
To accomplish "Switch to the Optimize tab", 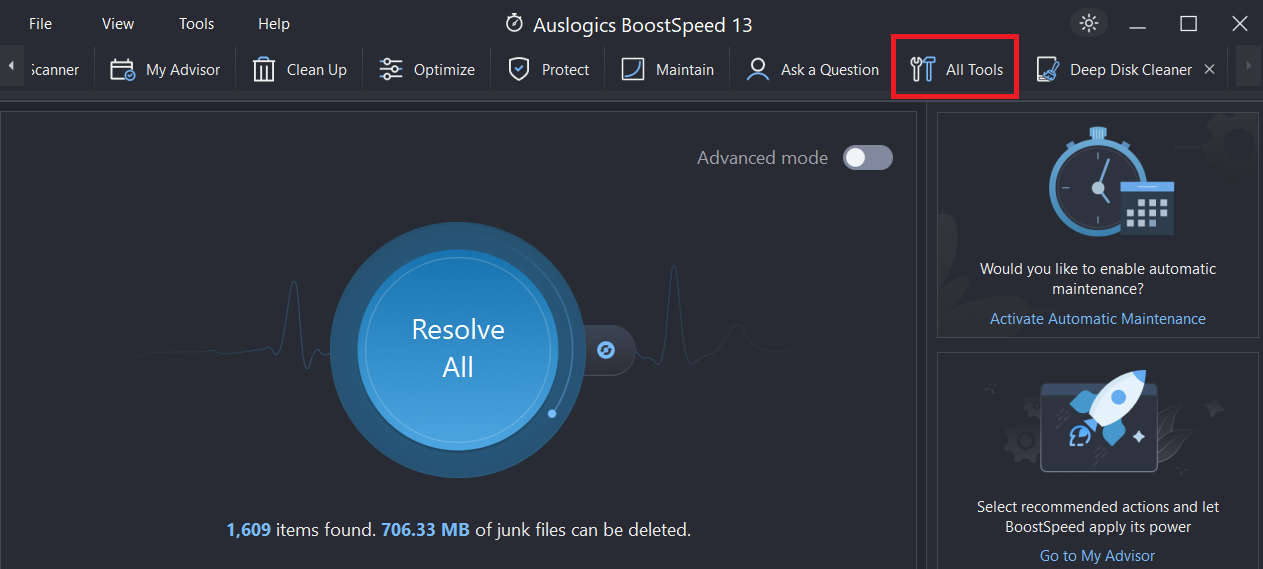I will tap(427, 69).
